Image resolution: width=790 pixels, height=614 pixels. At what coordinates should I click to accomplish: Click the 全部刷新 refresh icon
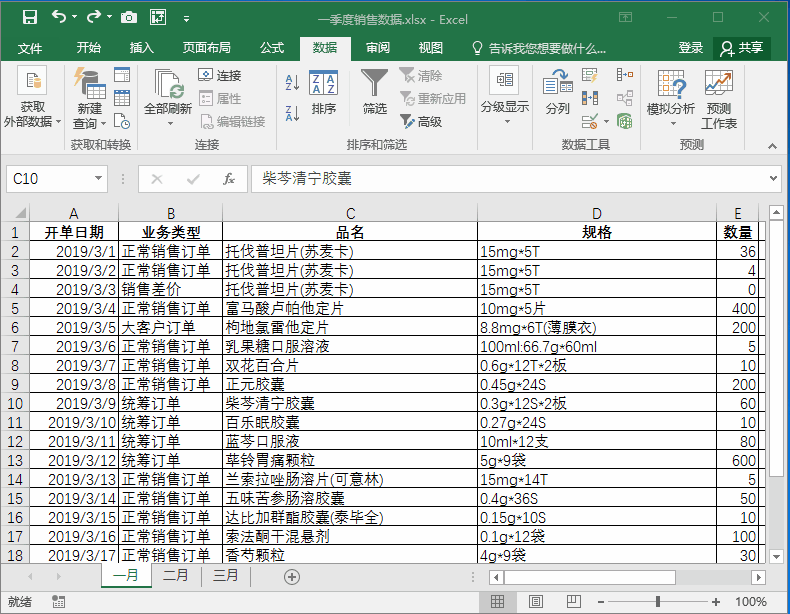168,85
